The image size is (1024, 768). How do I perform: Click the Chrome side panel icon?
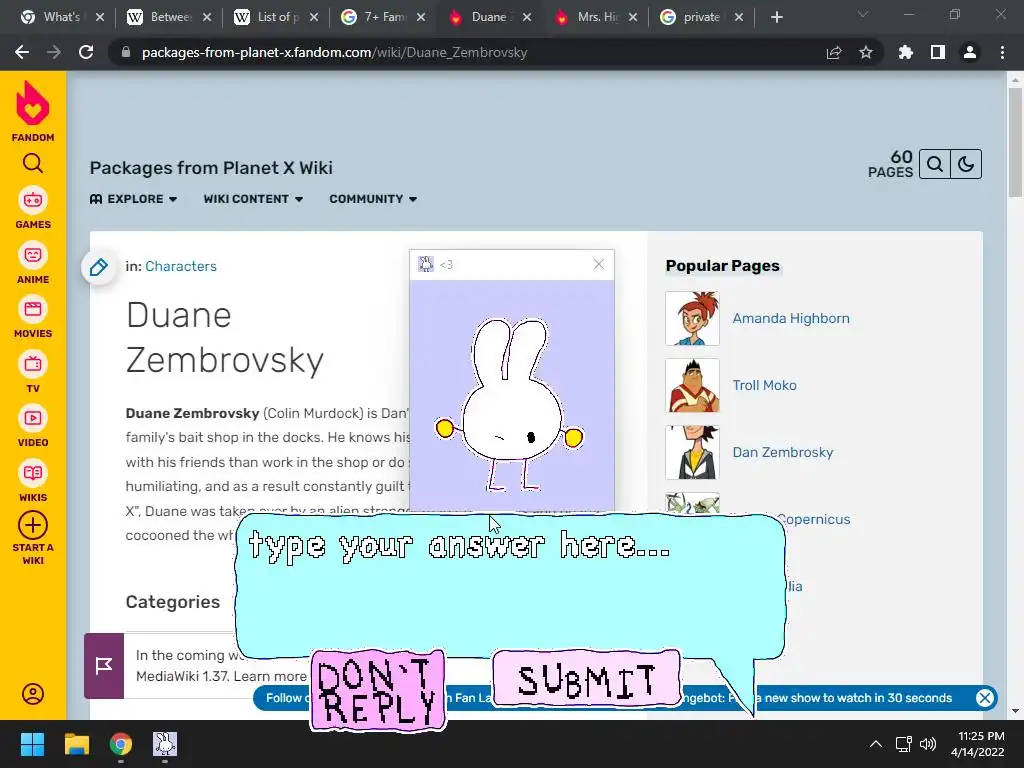click(x=938, y=52)
